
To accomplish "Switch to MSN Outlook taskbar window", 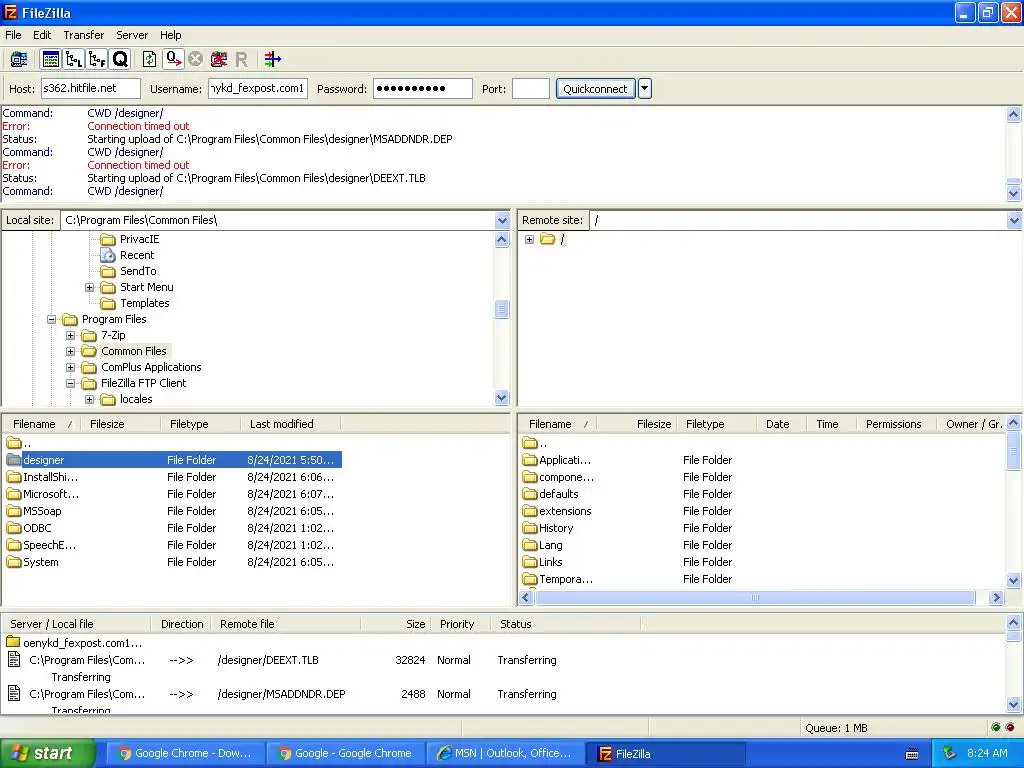I will click(504, 754).
